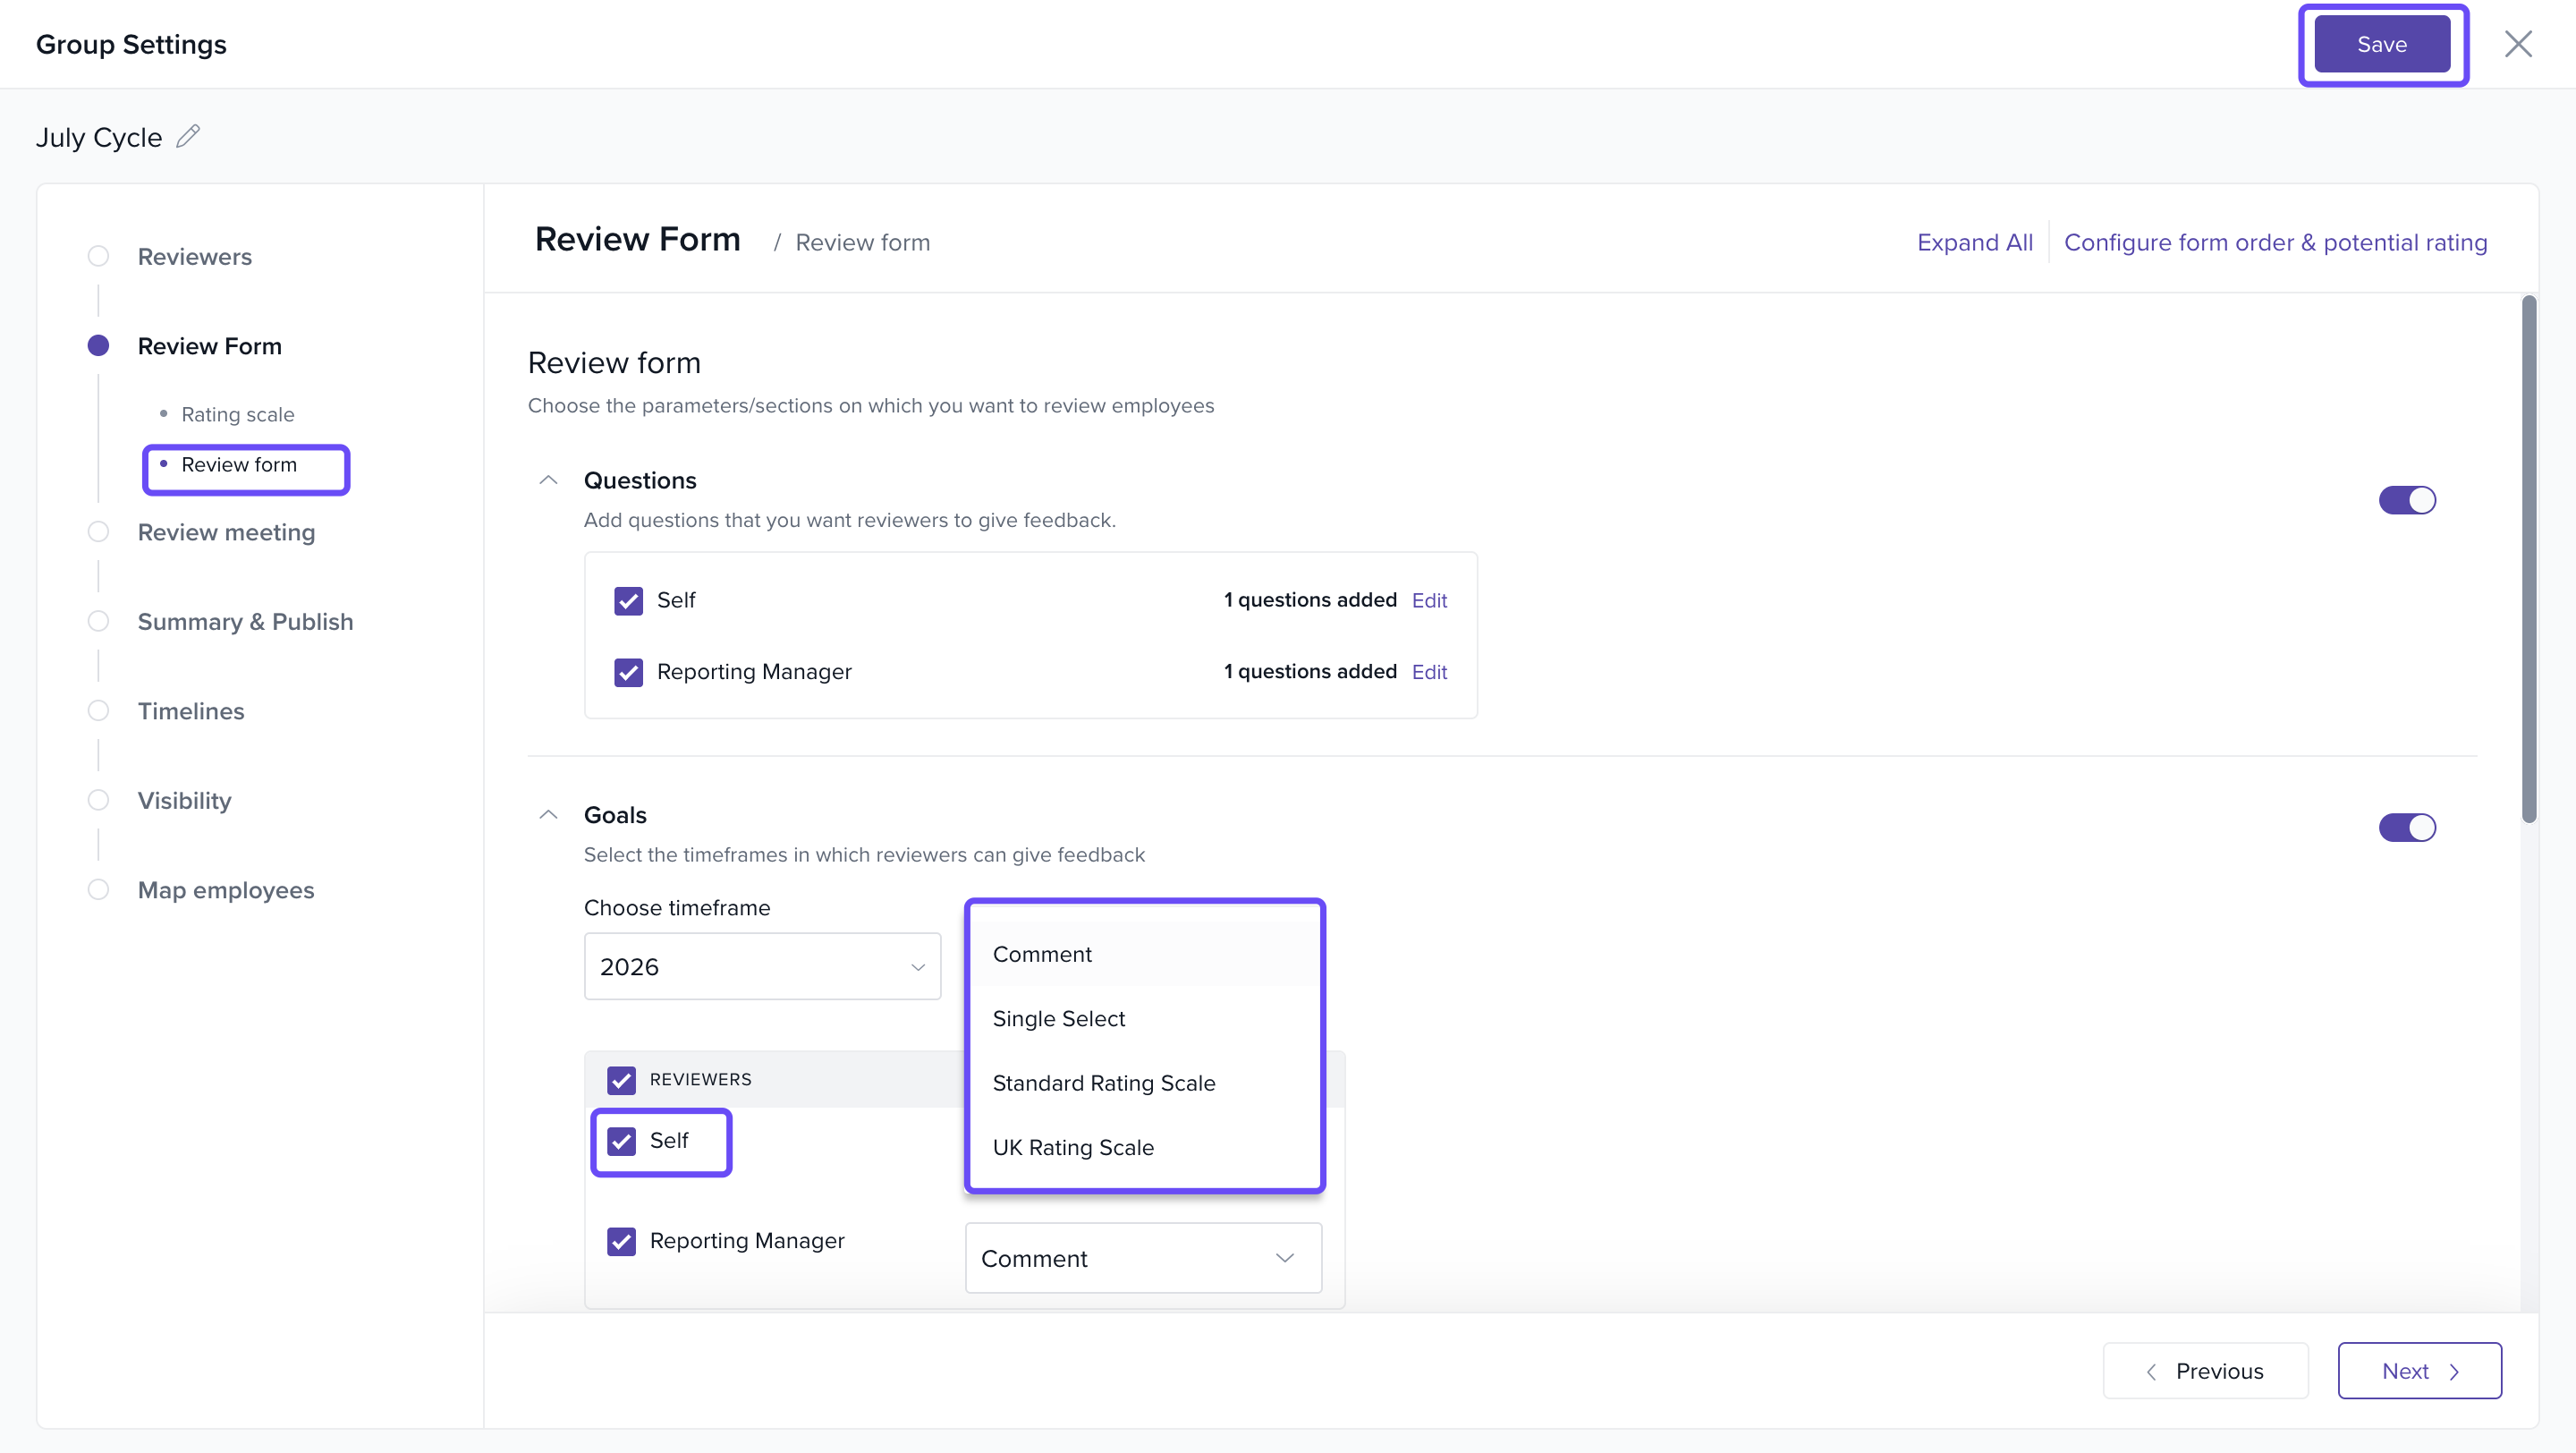The width and height of the screenshot is (2576, 1453).
Task: Select Standard Rating Scale option
Action: click(1103, 1083)
